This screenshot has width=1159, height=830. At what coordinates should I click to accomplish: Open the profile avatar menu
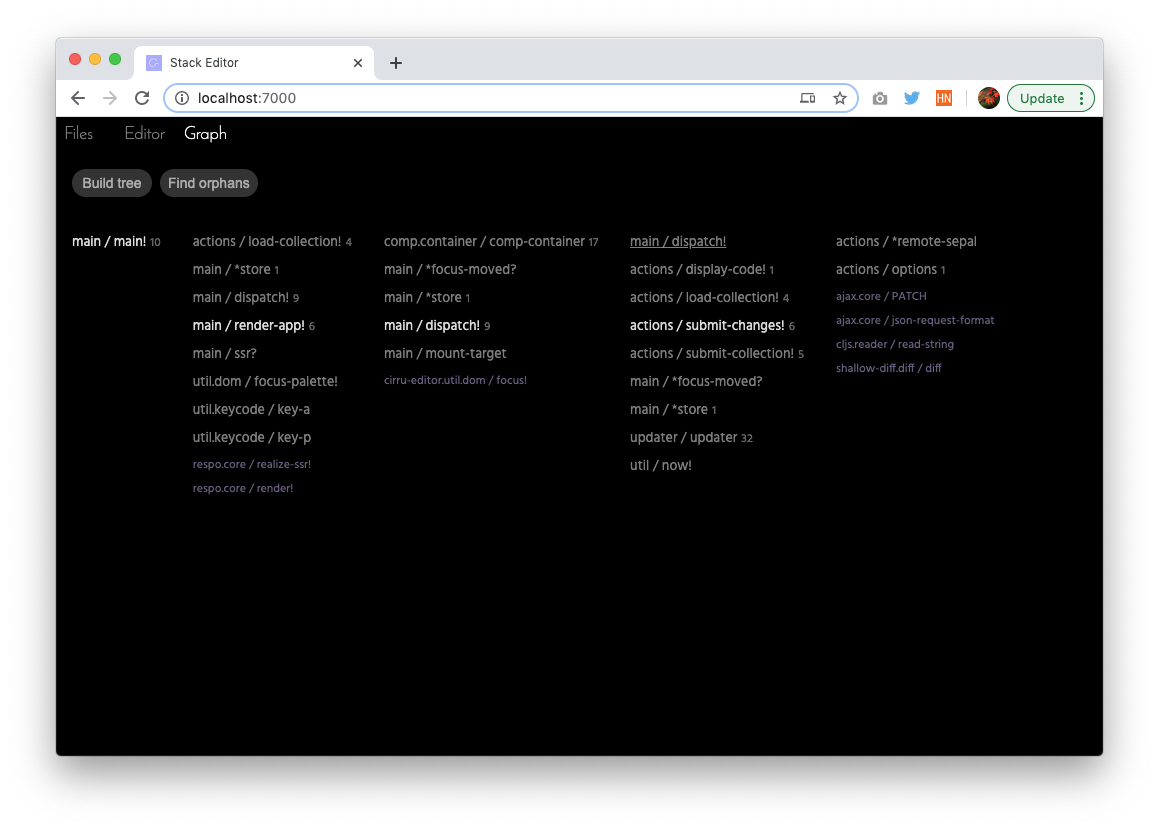pyautogui.click(x=988, y=98)
